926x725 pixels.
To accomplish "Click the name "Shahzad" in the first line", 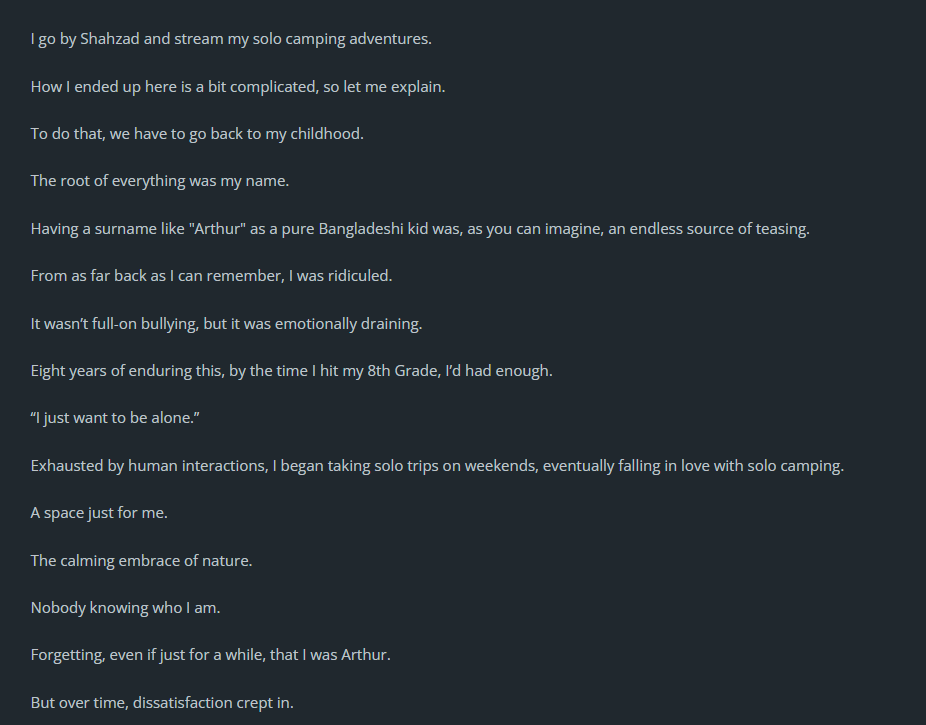I will coord(110,39).
